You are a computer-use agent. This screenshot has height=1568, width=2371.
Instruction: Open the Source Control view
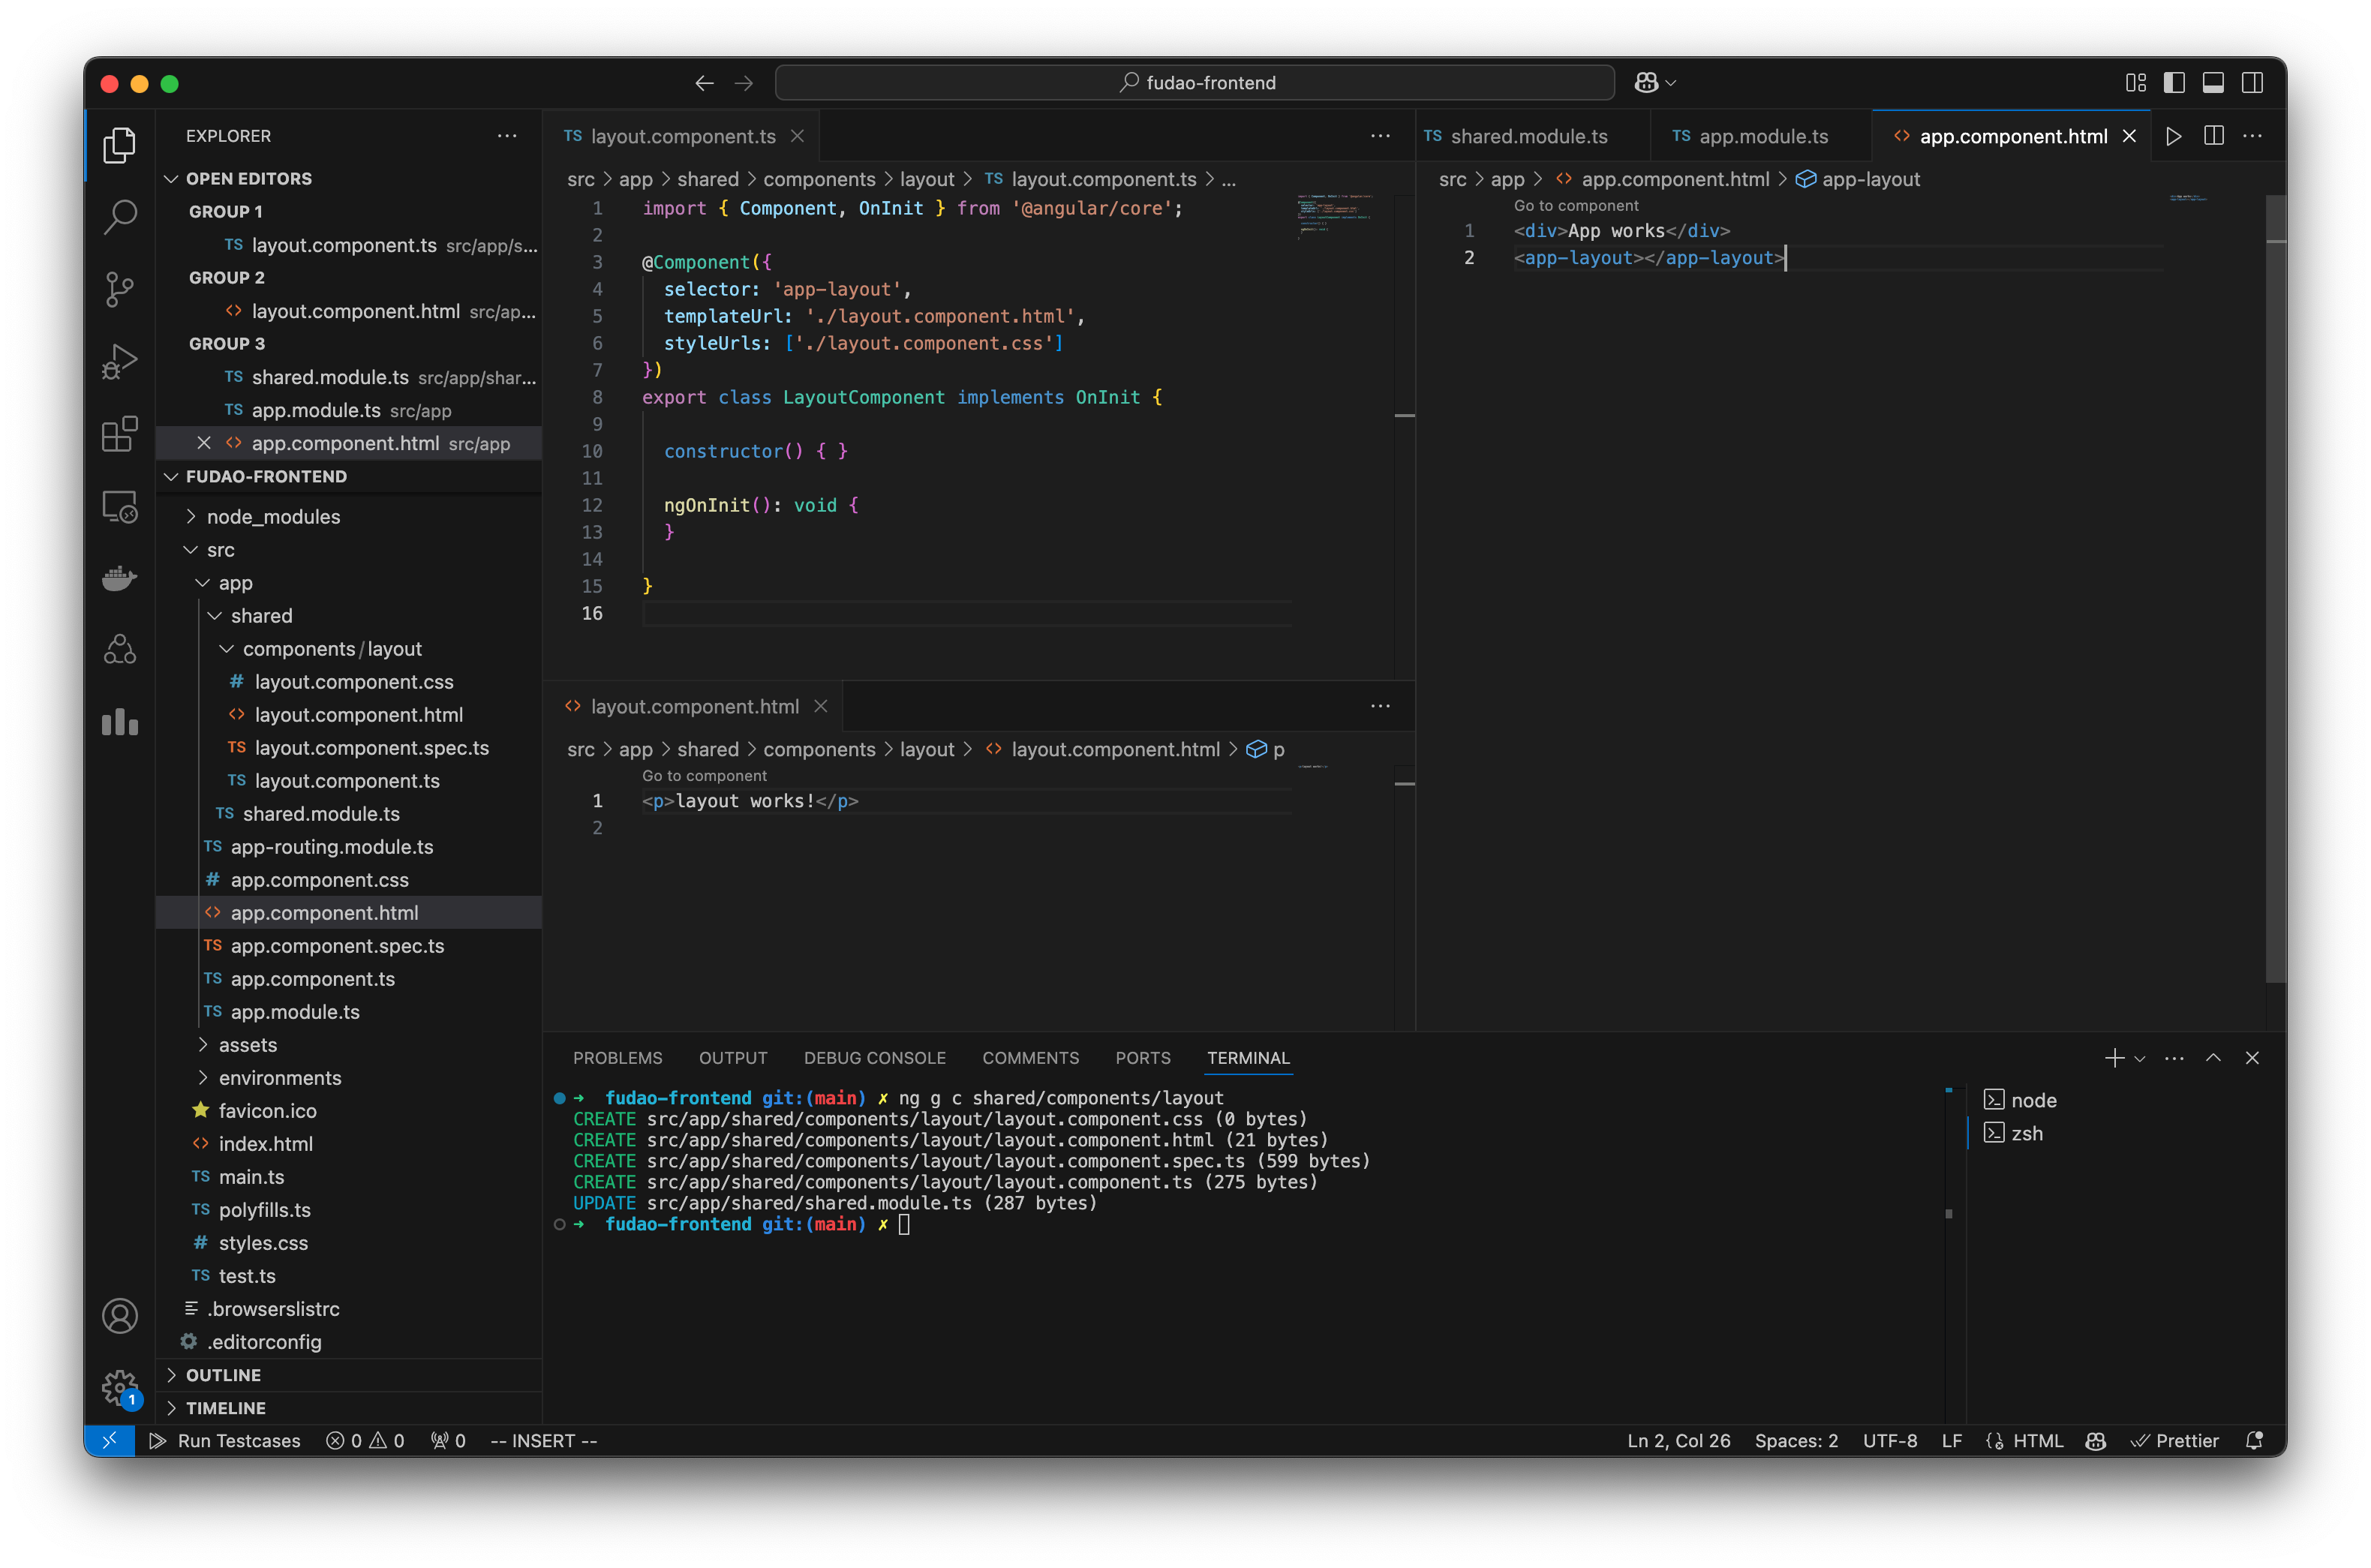click(x=120, y=290)
